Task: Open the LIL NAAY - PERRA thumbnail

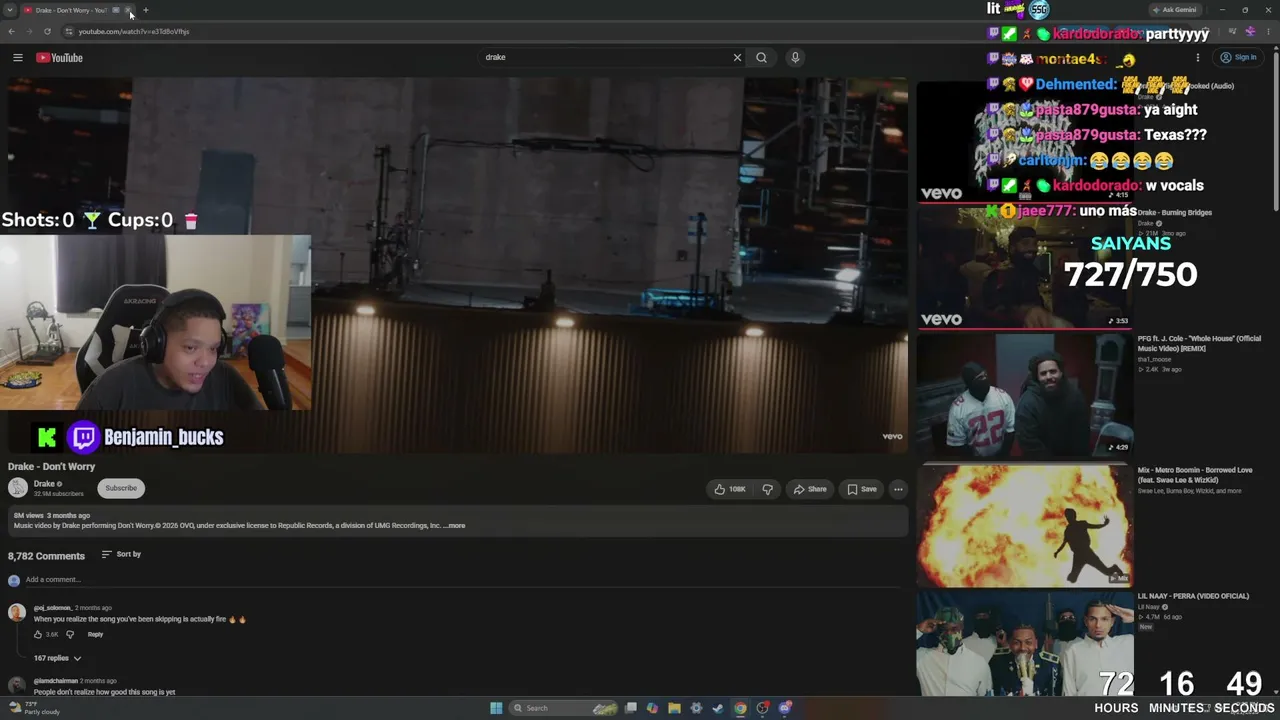Action: coord(1025,644)
